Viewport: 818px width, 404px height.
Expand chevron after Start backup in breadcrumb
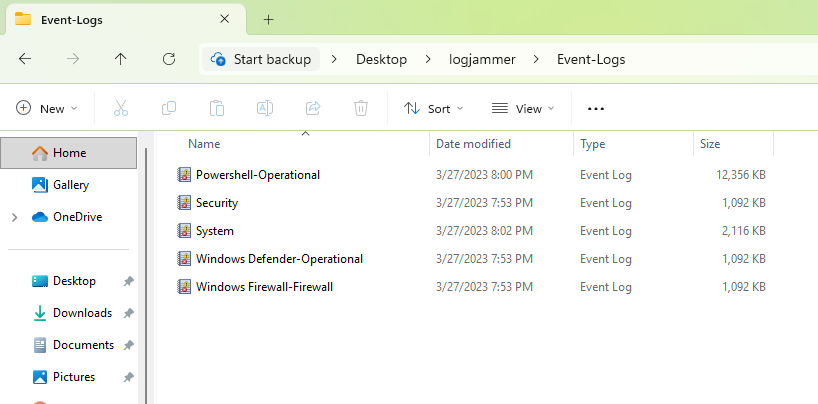point(334,60)
